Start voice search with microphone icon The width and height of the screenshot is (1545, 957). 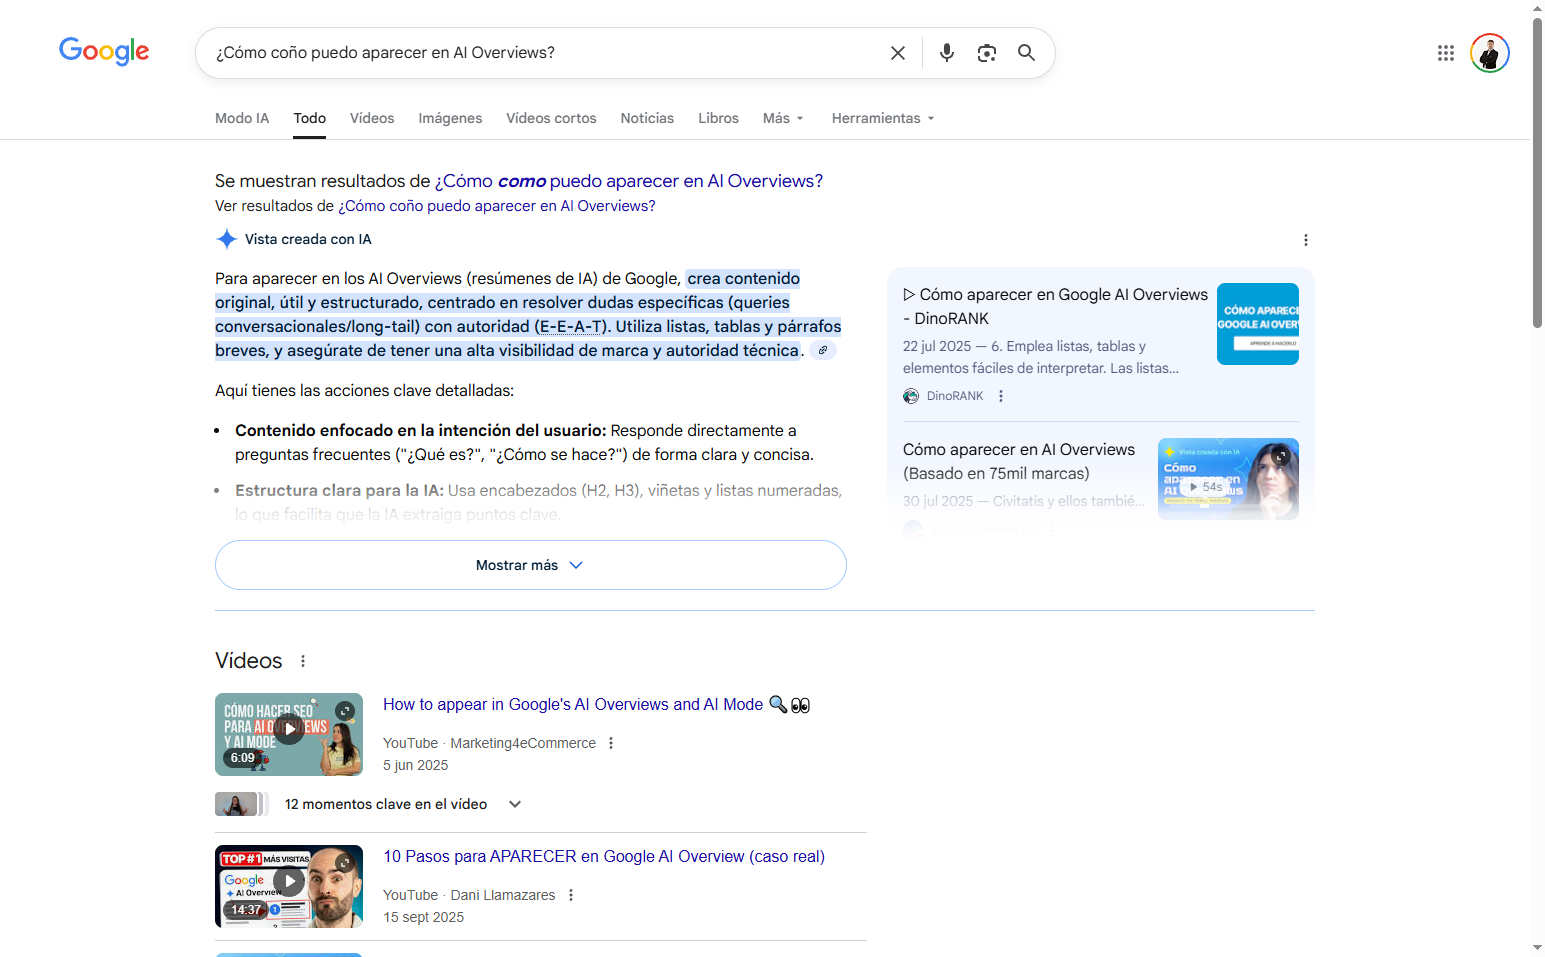(x=946, y=53)
